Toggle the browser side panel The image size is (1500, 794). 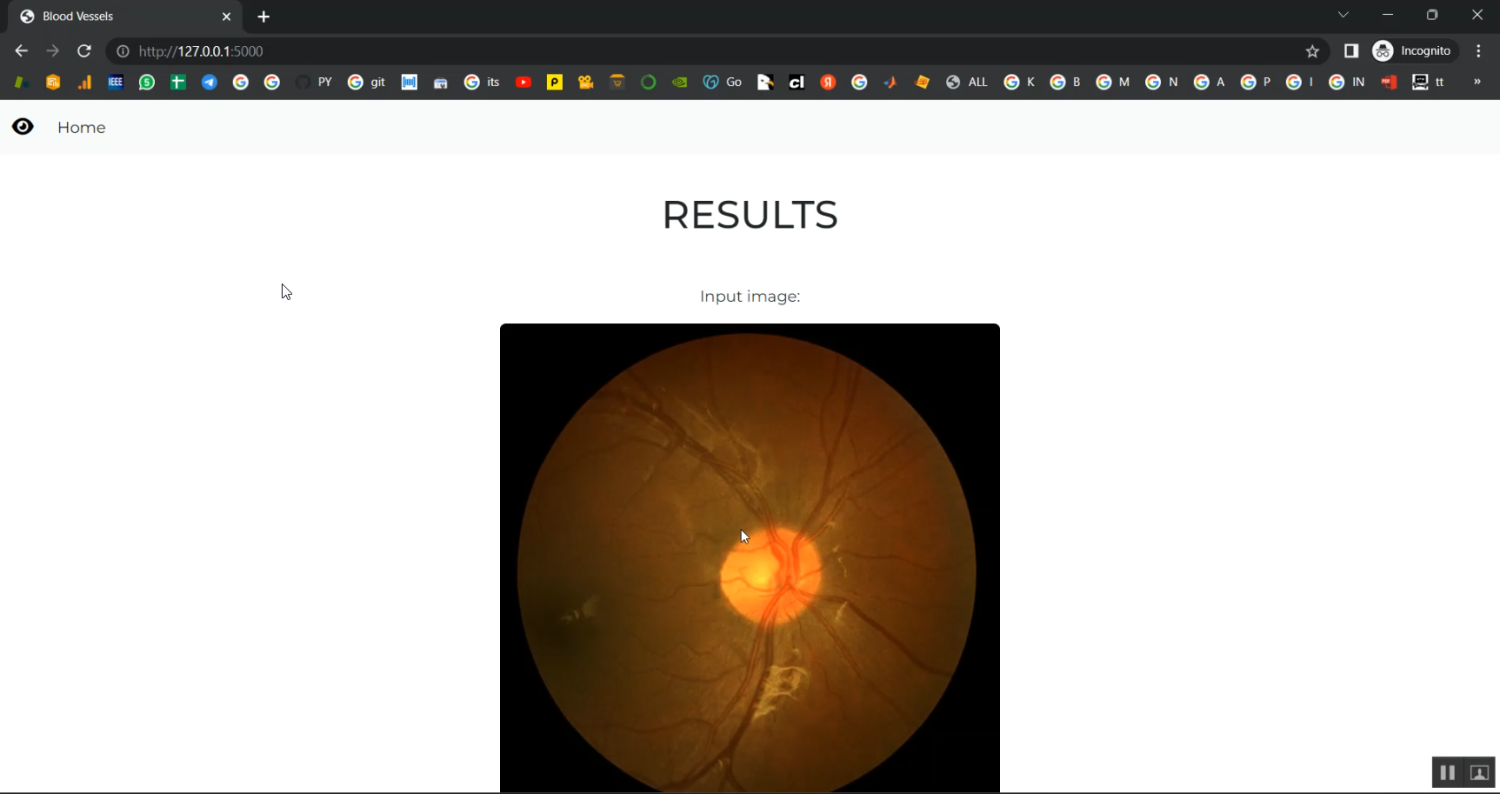[1351, 51]
